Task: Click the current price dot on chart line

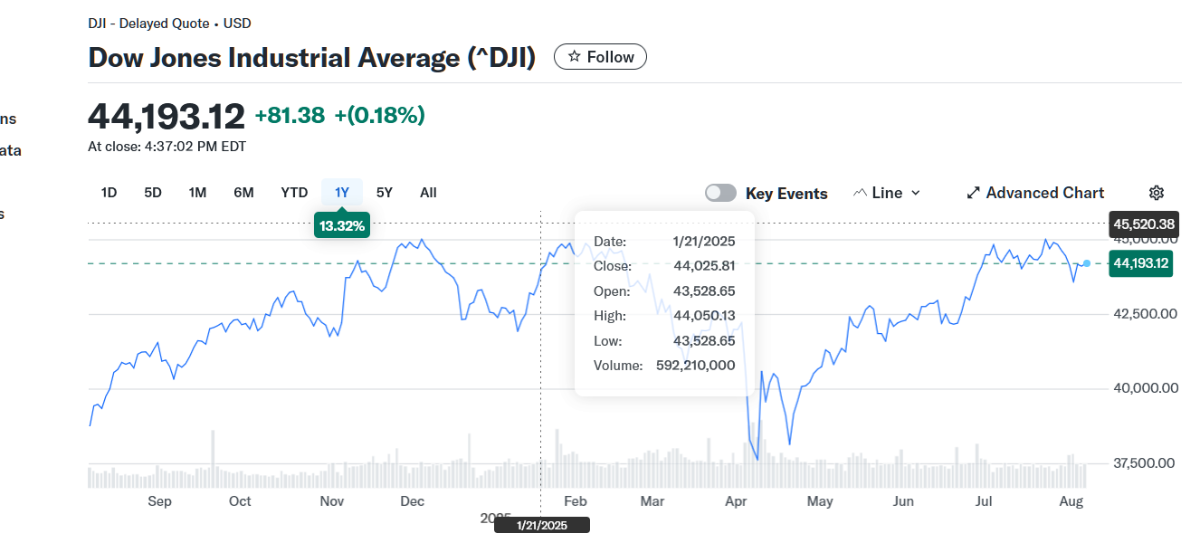Action: (x=1087, y=263)
